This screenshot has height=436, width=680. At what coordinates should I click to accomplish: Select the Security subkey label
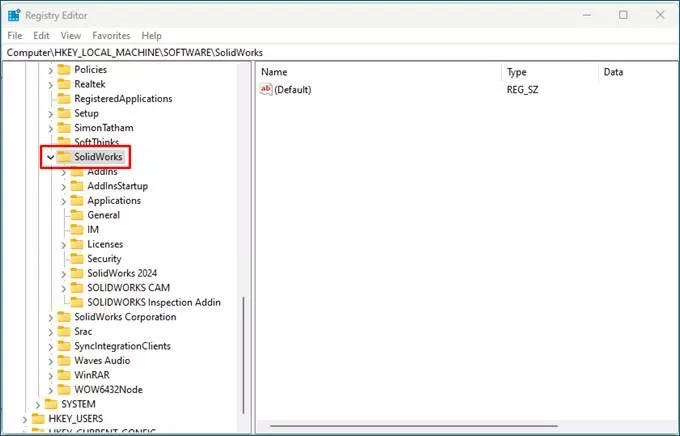click(x=104, y=259)
